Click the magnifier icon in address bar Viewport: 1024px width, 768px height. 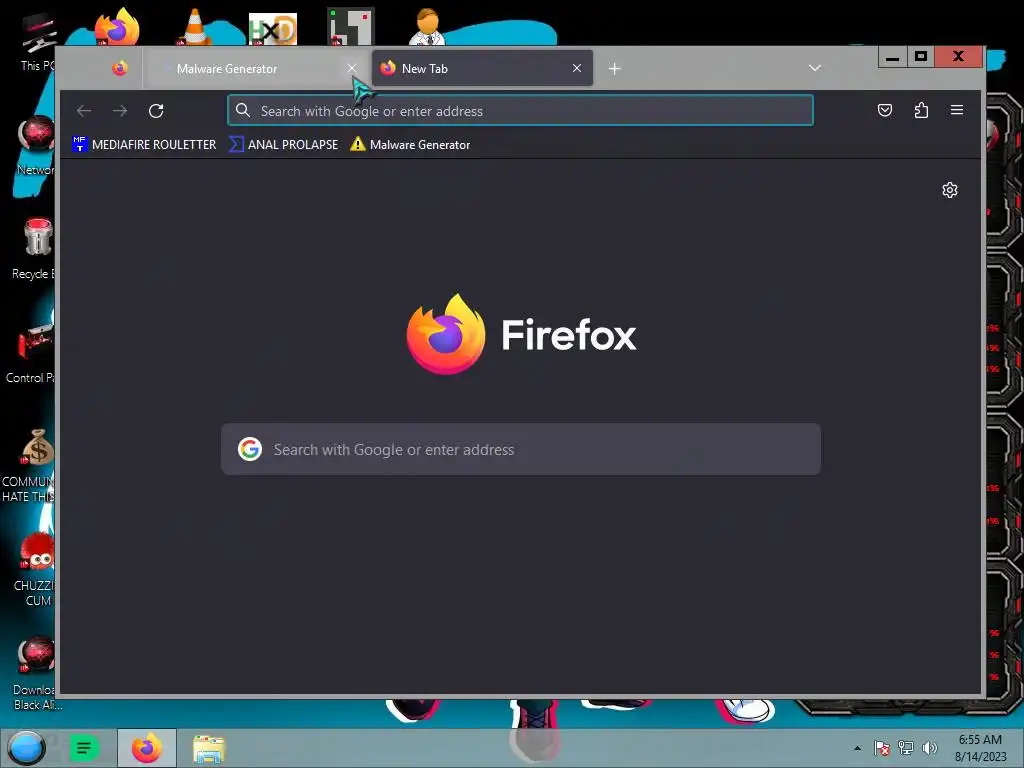[243, 110]
